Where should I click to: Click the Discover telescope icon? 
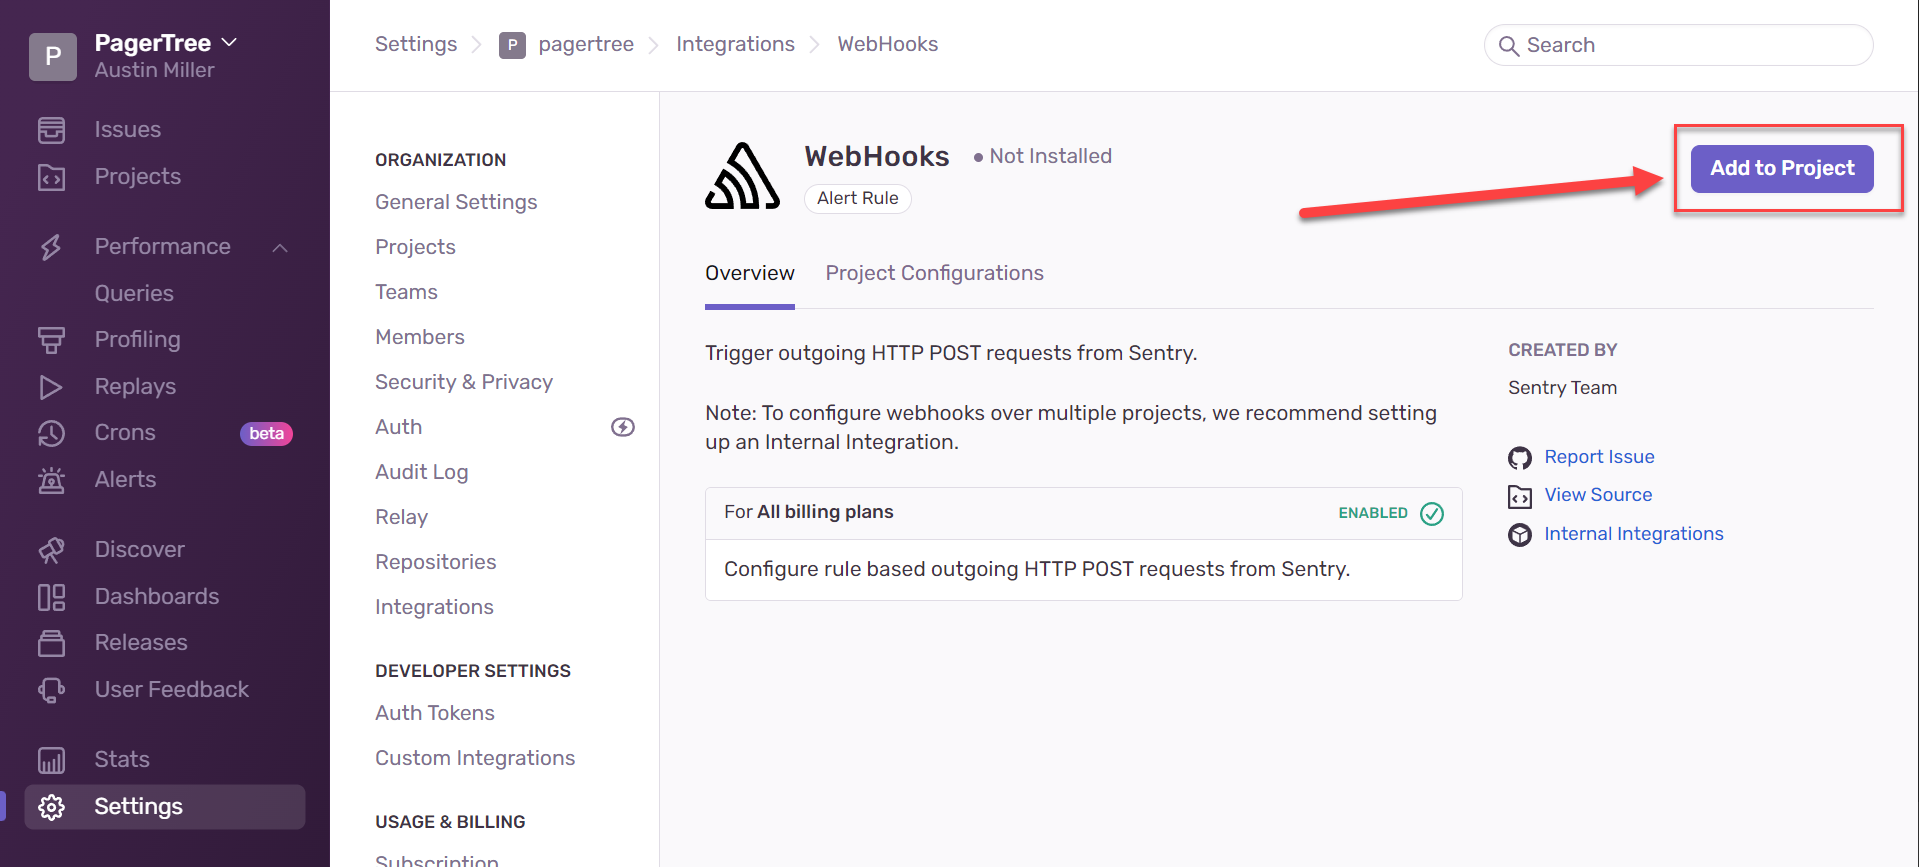tap(51, 550)
